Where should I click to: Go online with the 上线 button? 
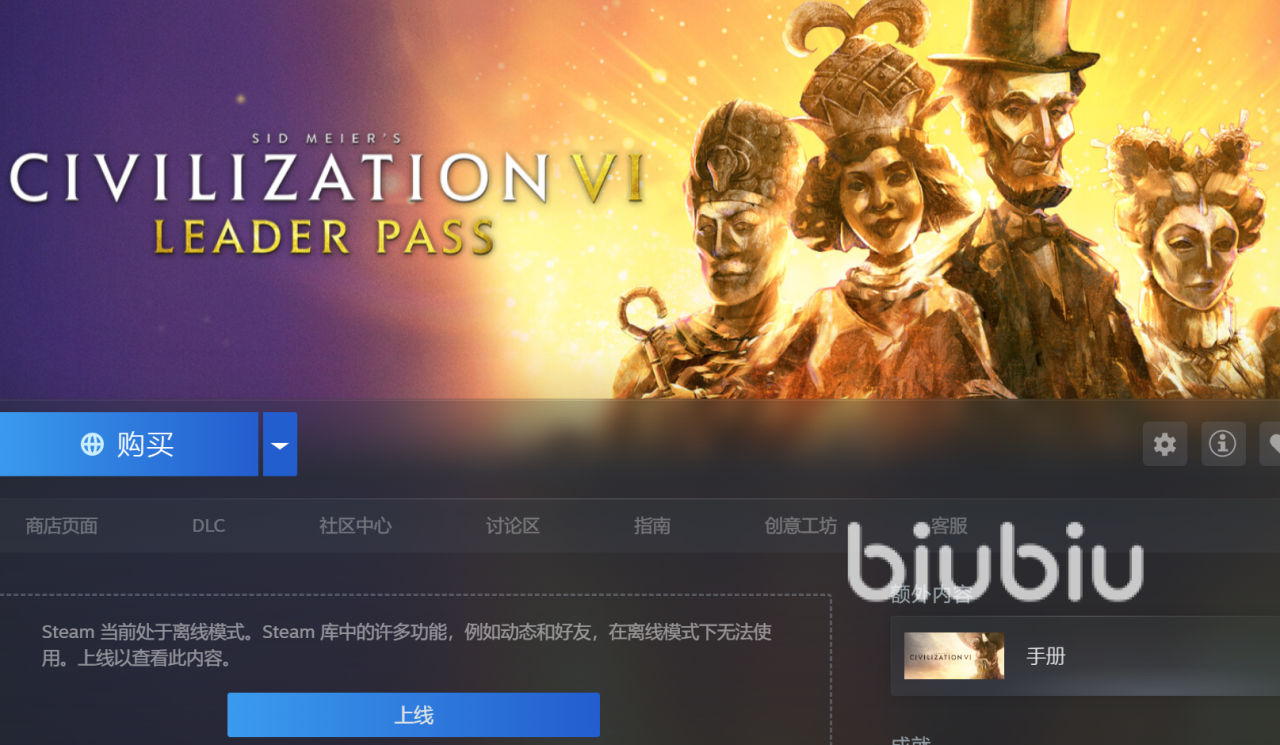pyautogui.click(x=413, y=715)
